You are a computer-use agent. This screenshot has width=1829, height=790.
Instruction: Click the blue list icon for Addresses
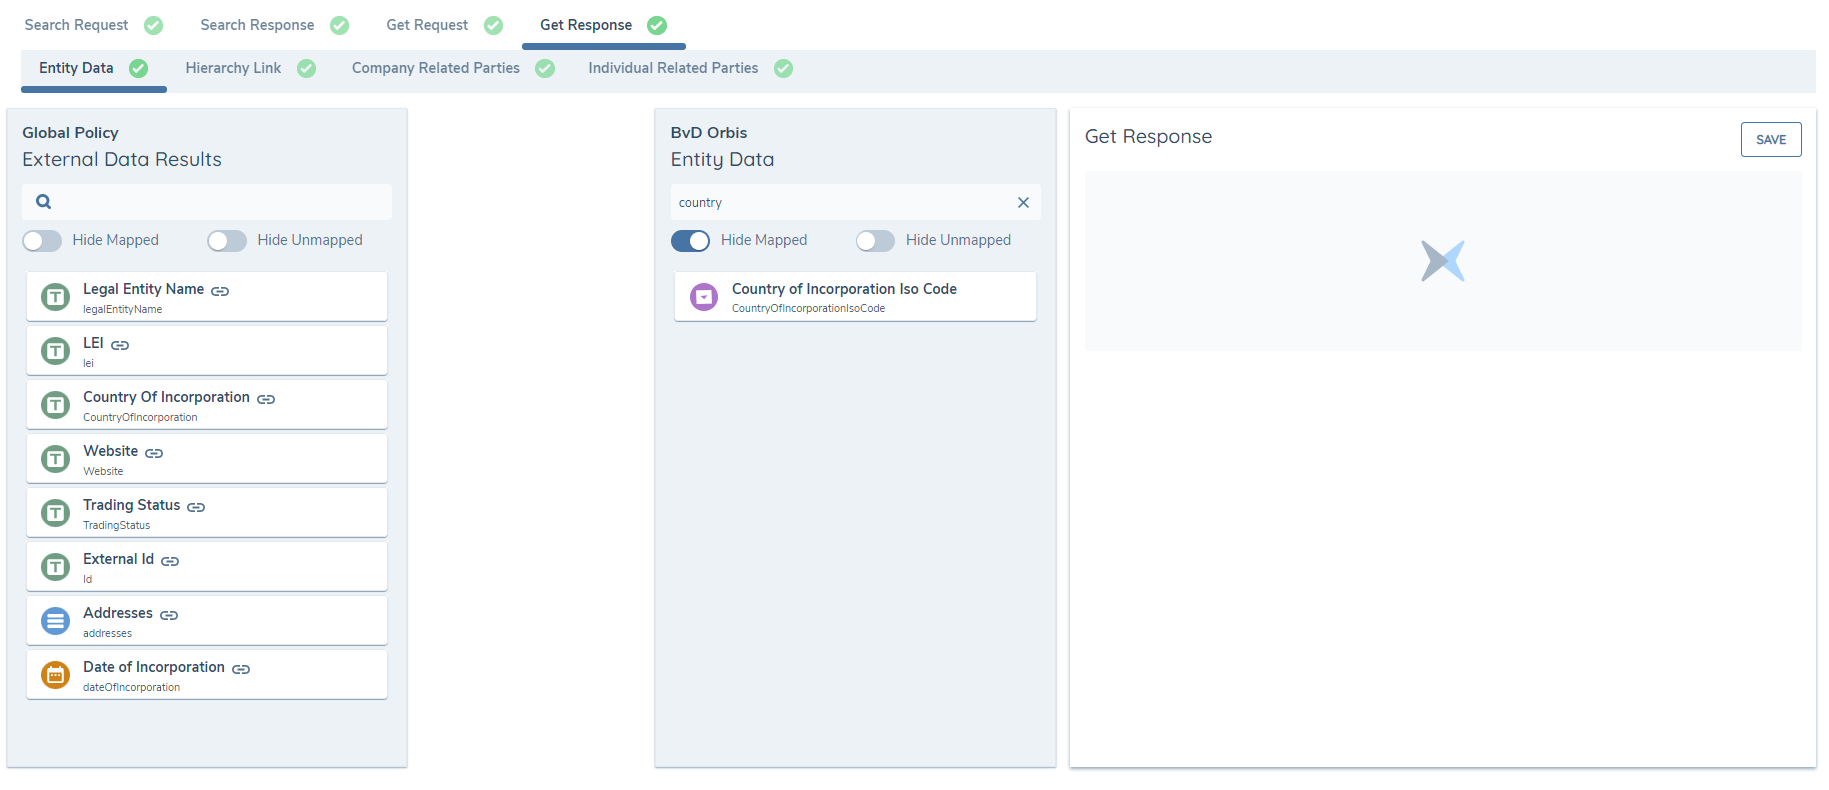click(x=56, y=621)
